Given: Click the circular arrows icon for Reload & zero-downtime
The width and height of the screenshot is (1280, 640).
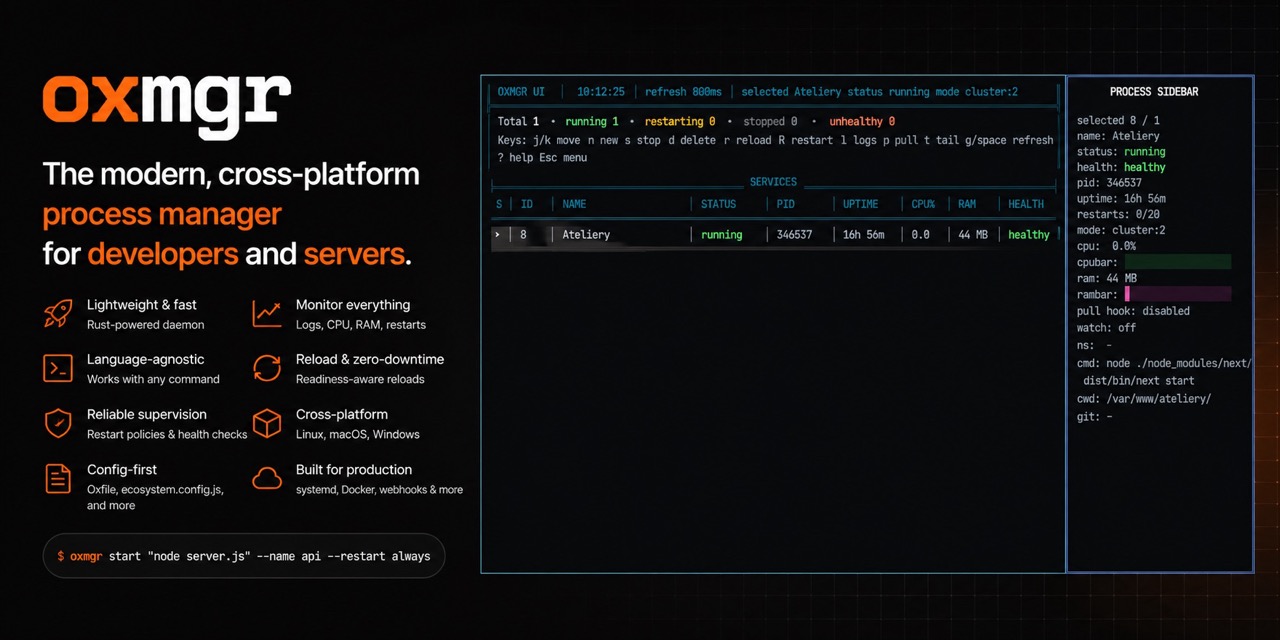Looking at the screenshot, I should coord(267,368).
